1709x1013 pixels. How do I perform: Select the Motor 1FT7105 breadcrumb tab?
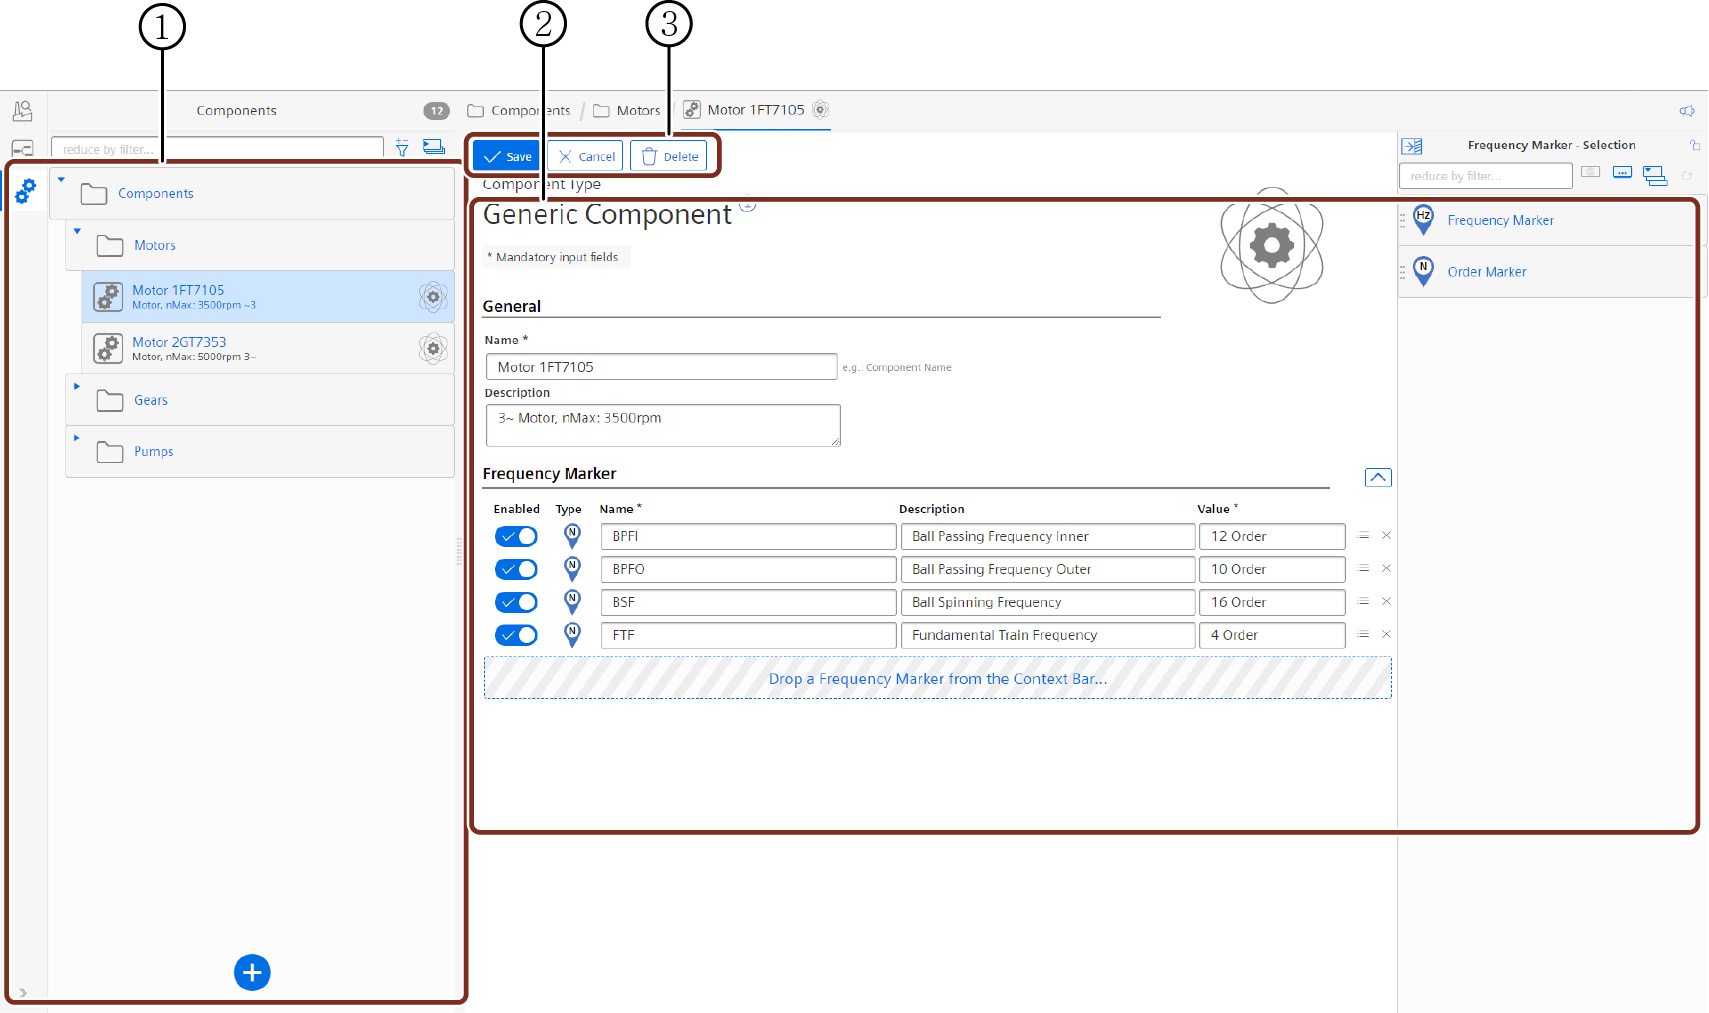click(756, 110)
